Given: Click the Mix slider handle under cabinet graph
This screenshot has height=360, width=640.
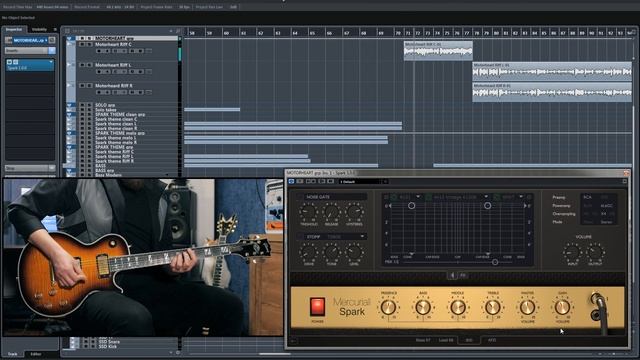Looking at the screenshot, I should point(495,262).
